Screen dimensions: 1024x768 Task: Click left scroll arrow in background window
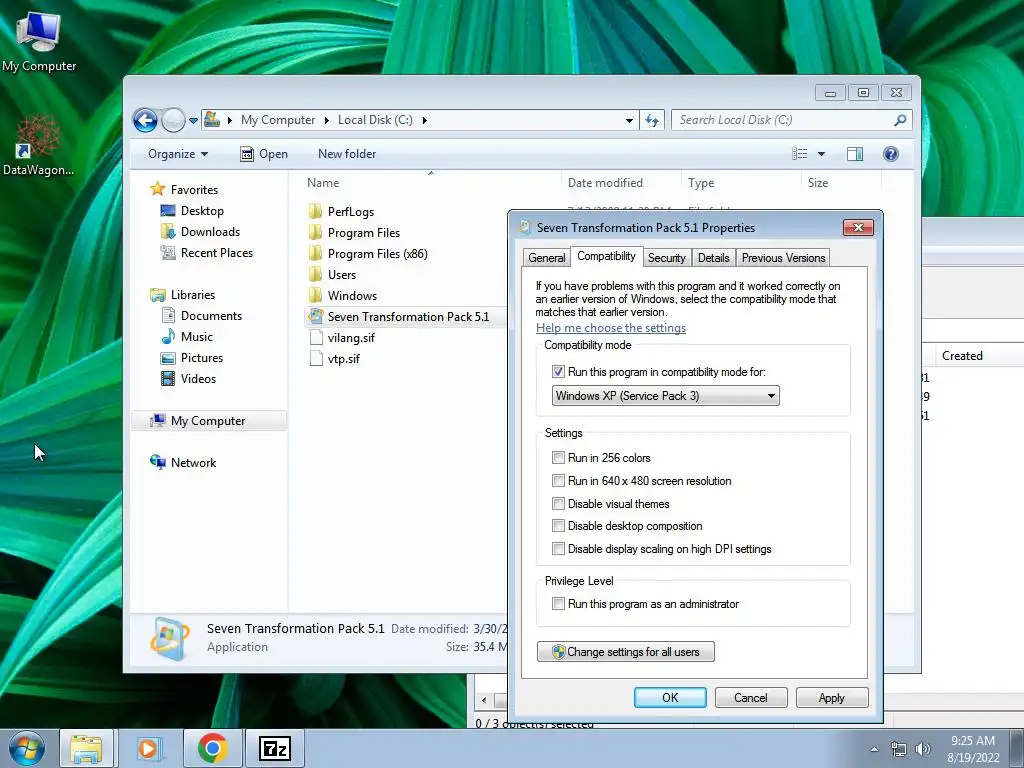484,700
